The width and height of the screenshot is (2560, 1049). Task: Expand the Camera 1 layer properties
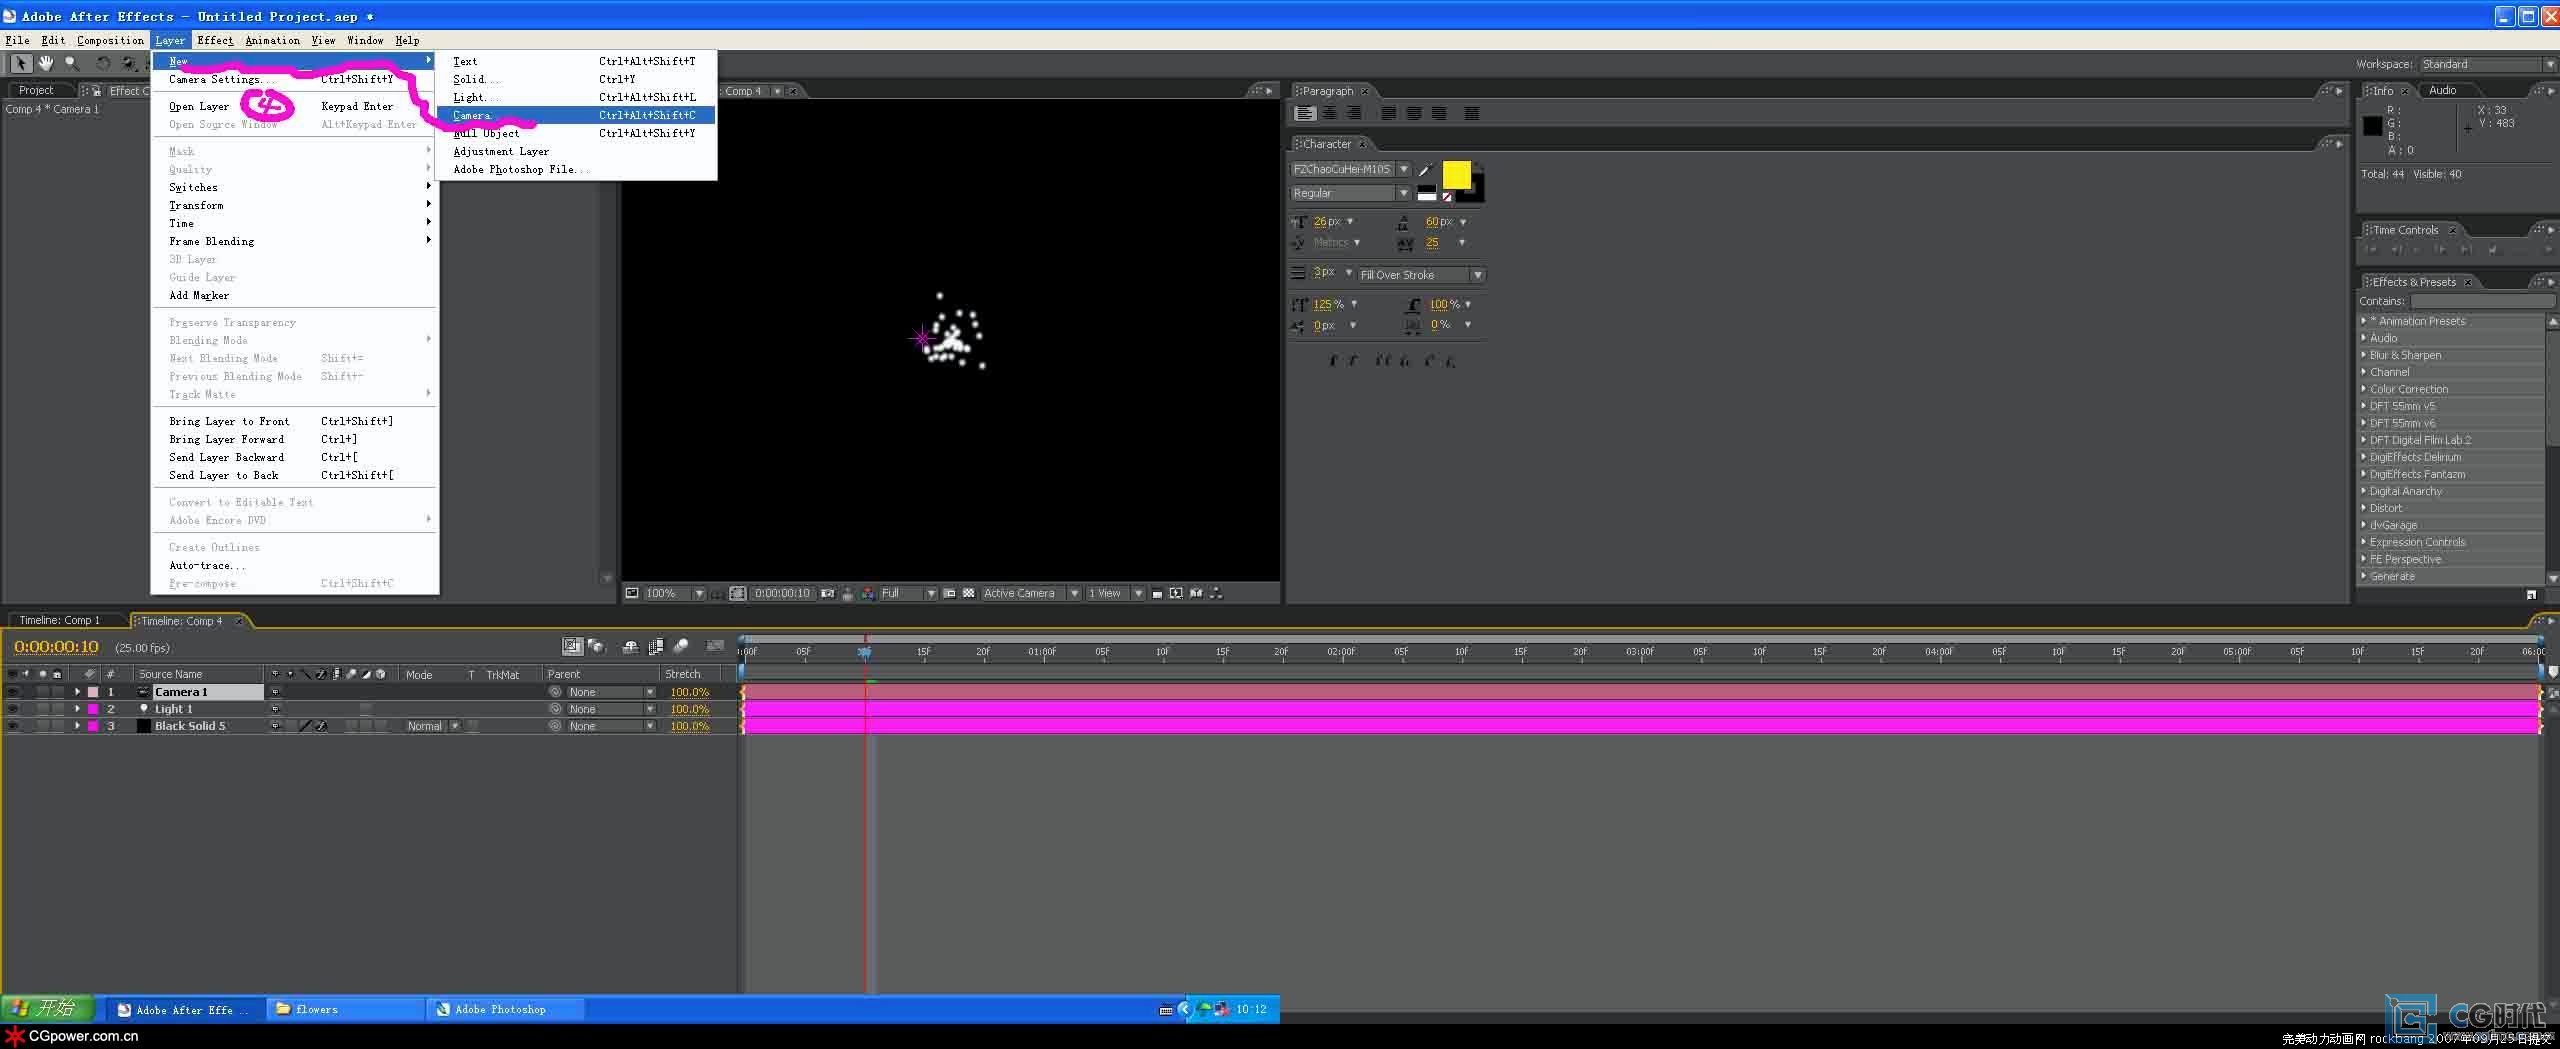tap(77, 692)
